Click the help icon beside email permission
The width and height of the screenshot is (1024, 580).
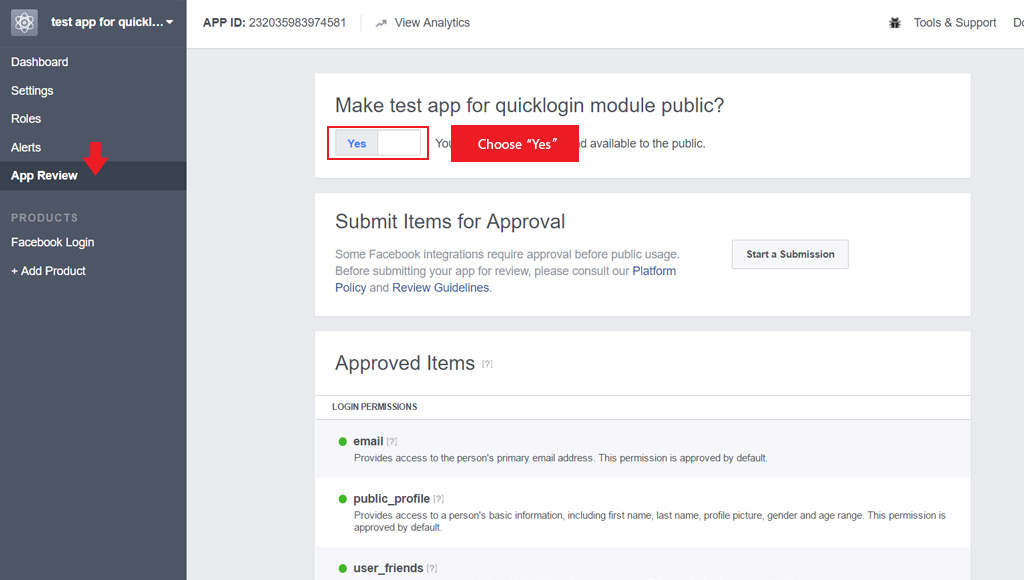pos(392,442)
